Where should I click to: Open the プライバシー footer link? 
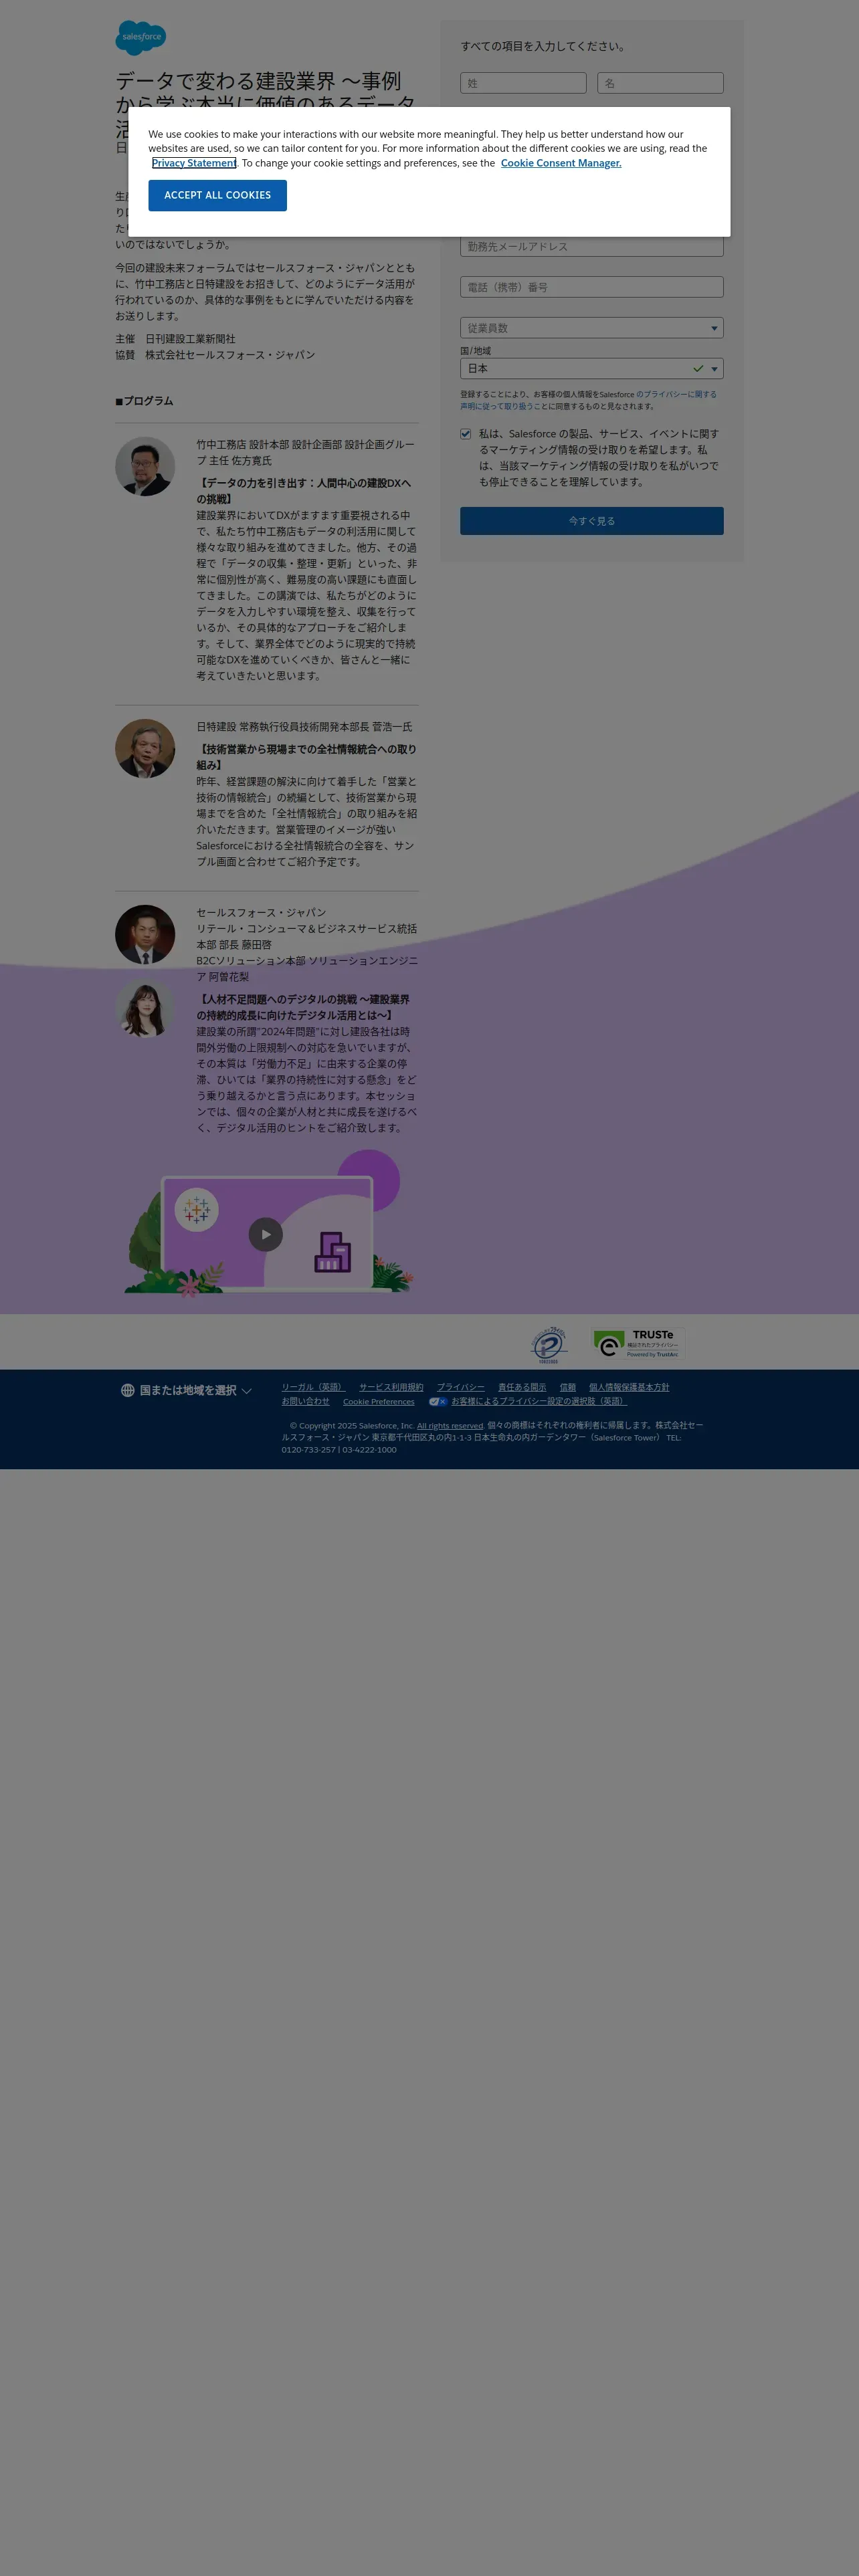coord(461,1387)
